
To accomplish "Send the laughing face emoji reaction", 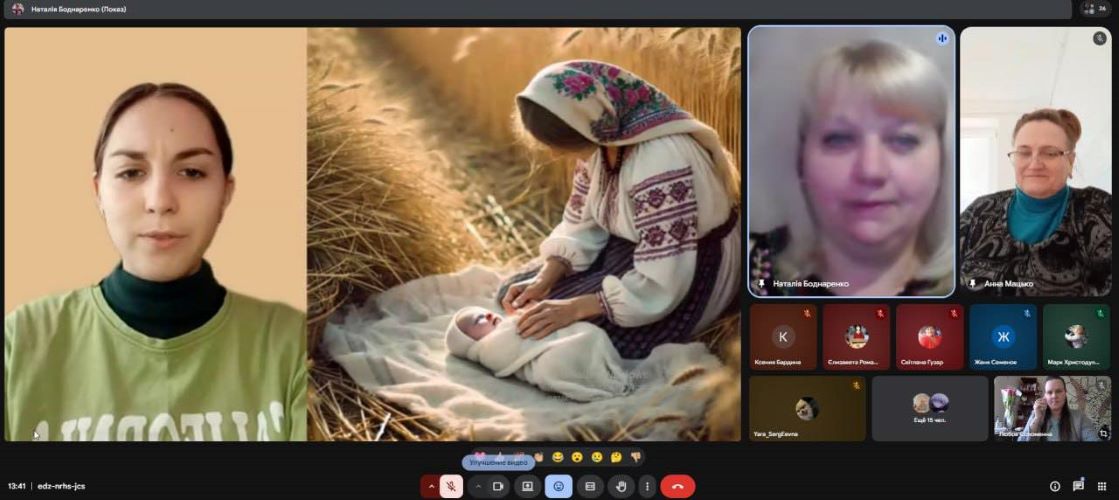I will [x=557, y=457].
